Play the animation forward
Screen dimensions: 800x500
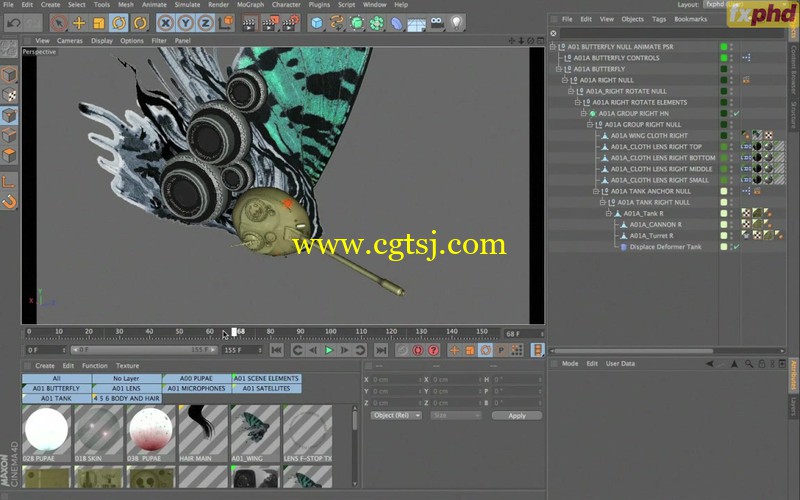pyautogui.click(x=329, y=350)
